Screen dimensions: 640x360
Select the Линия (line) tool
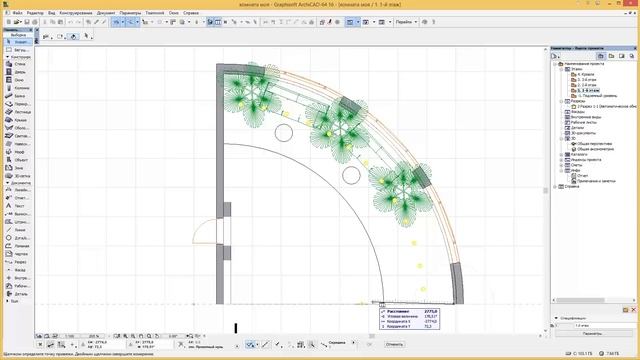point(17,230)
